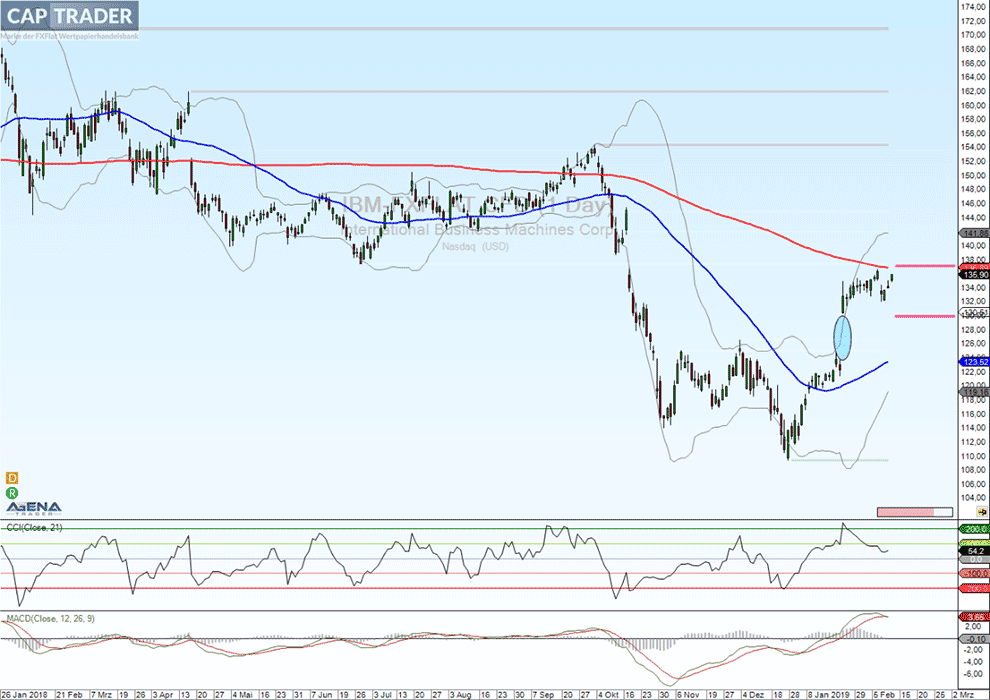990x700 pixels.
Task: Click the 6 Nov date label
Action: tap(688, 694)
